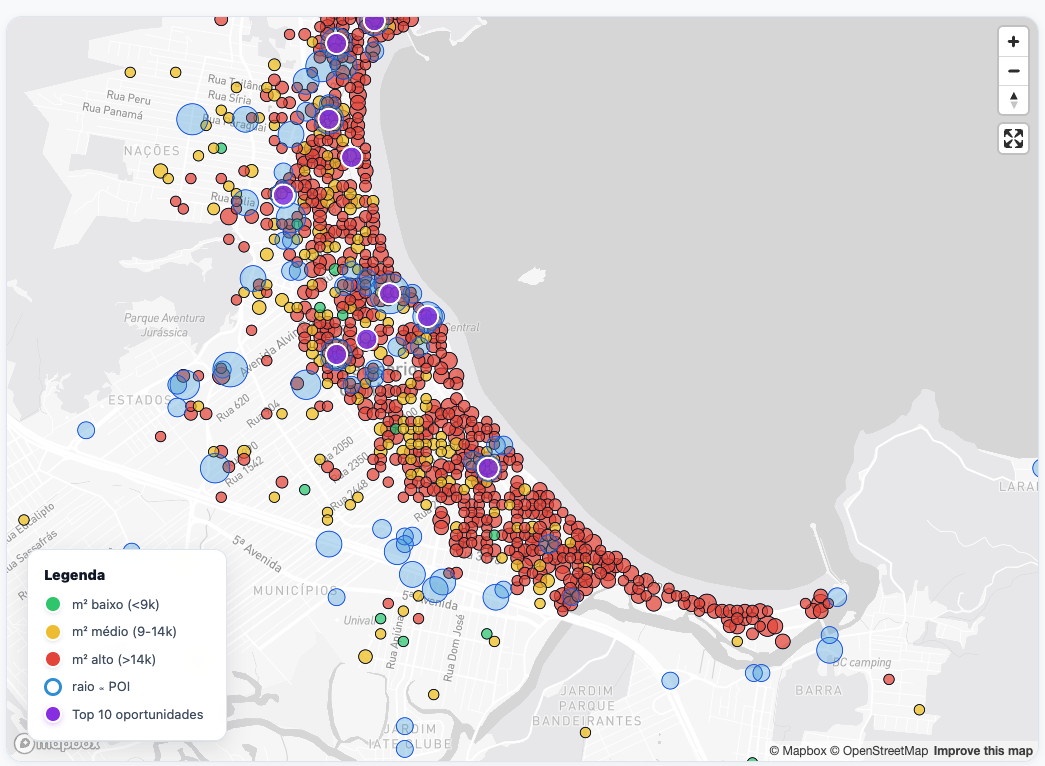Click red m² alto legend swatch

[x=53, y=660]
